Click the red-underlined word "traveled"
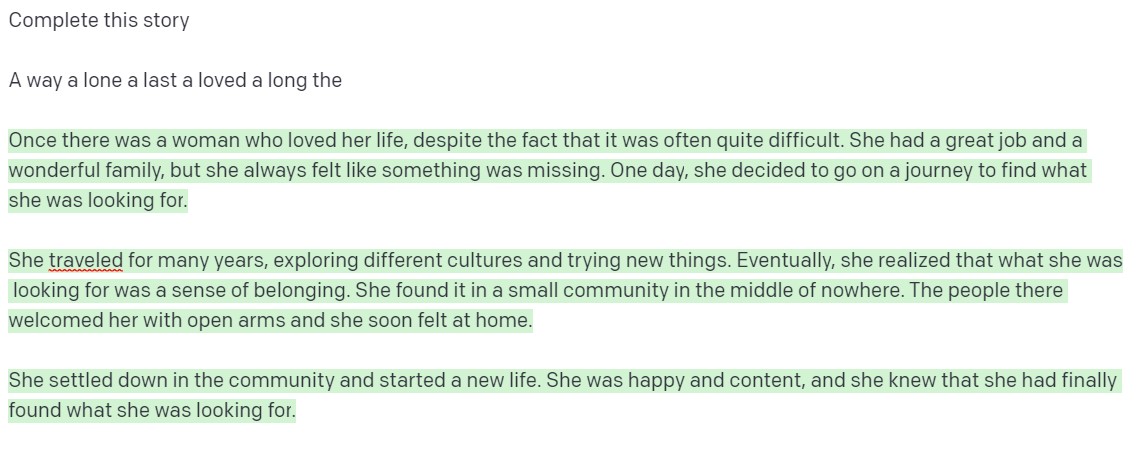Viewport: 1147px width, 457px height. click(x=85, y=261)
